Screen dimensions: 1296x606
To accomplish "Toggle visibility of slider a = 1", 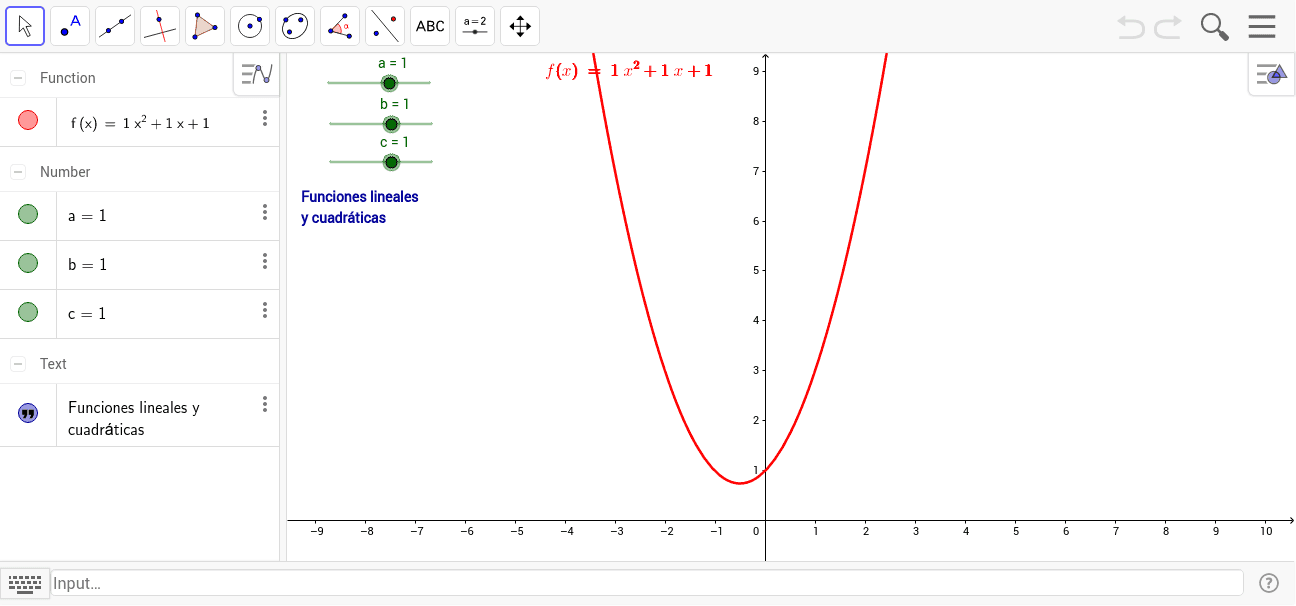I will [28, 214].
